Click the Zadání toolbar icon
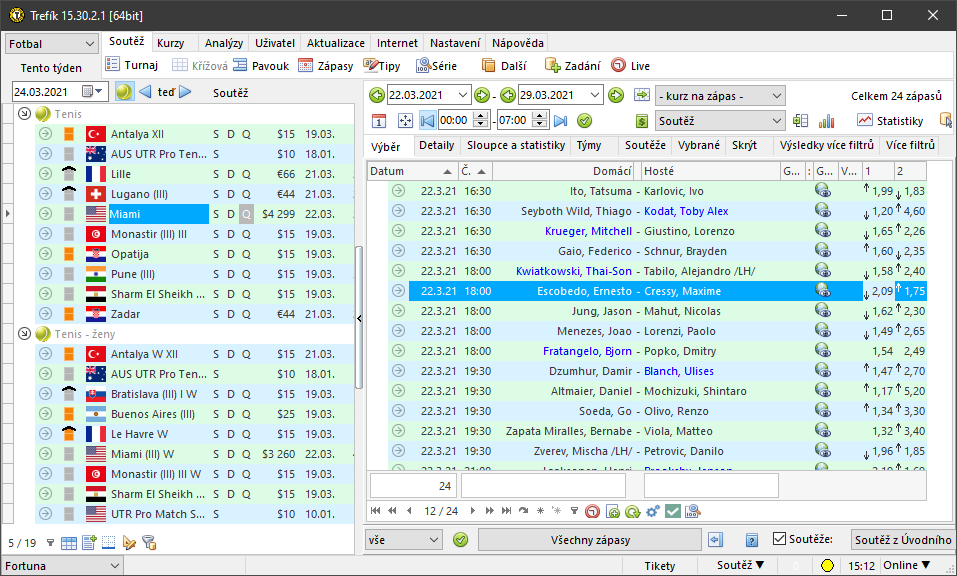This screenshot has height=576, width=957. (553, 66)
